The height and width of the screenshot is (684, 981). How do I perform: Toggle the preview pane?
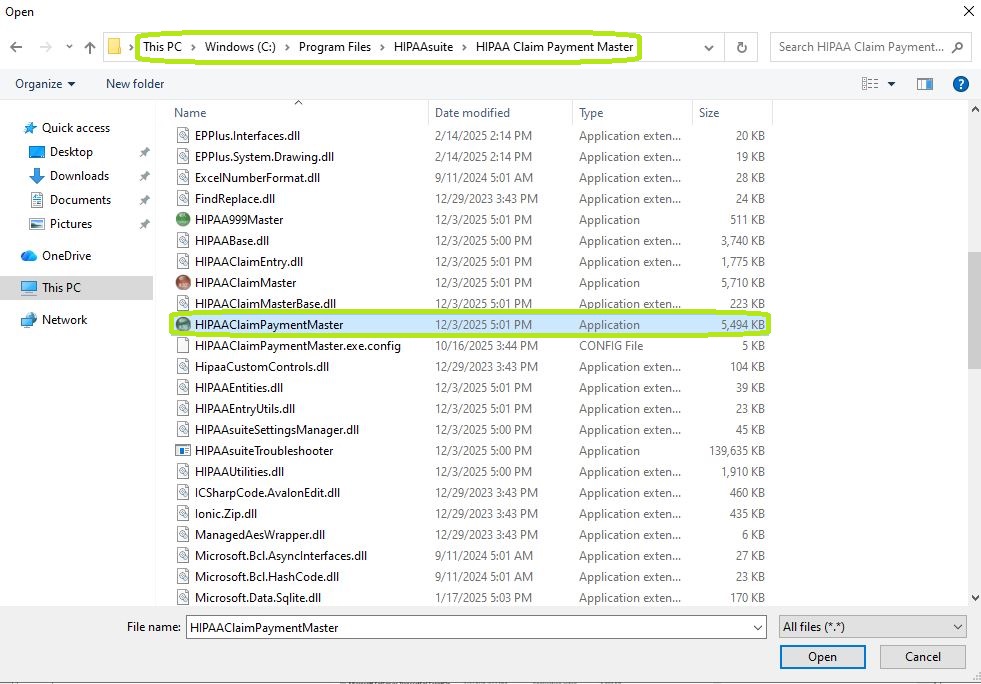click(x=925, y=84)
